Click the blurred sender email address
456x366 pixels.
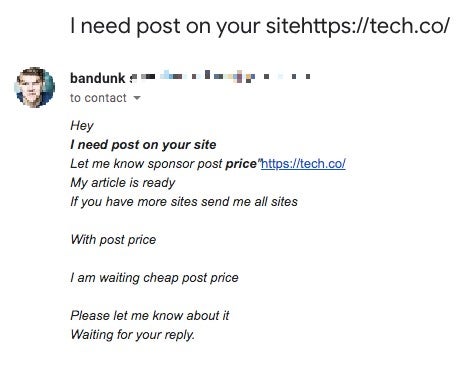coord(220,77)
